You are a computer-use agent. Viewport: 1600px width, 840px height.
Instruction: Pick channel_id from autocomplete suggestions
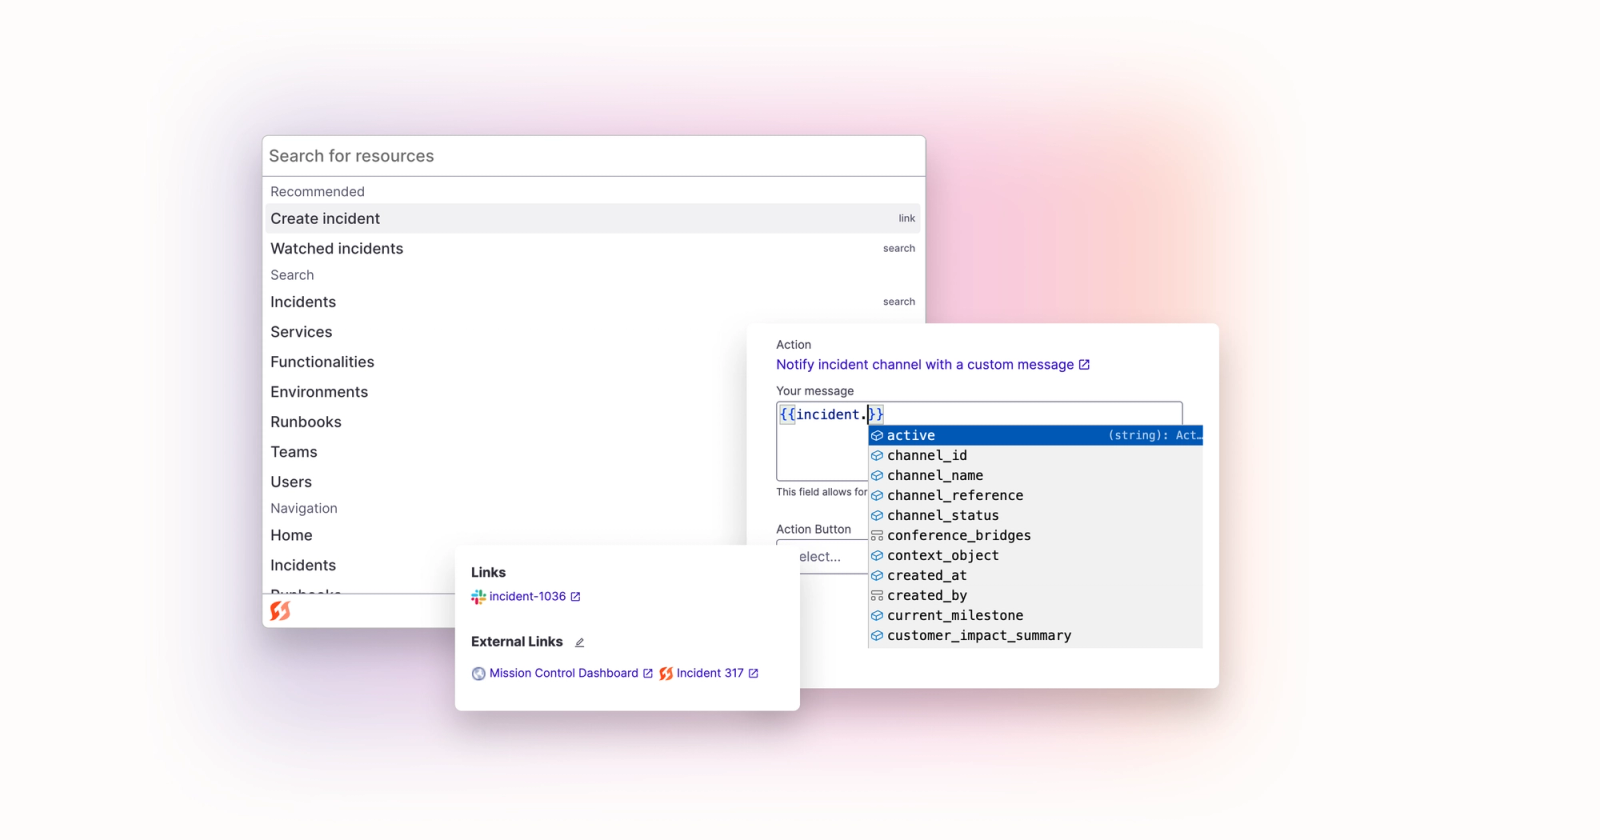1035,456
